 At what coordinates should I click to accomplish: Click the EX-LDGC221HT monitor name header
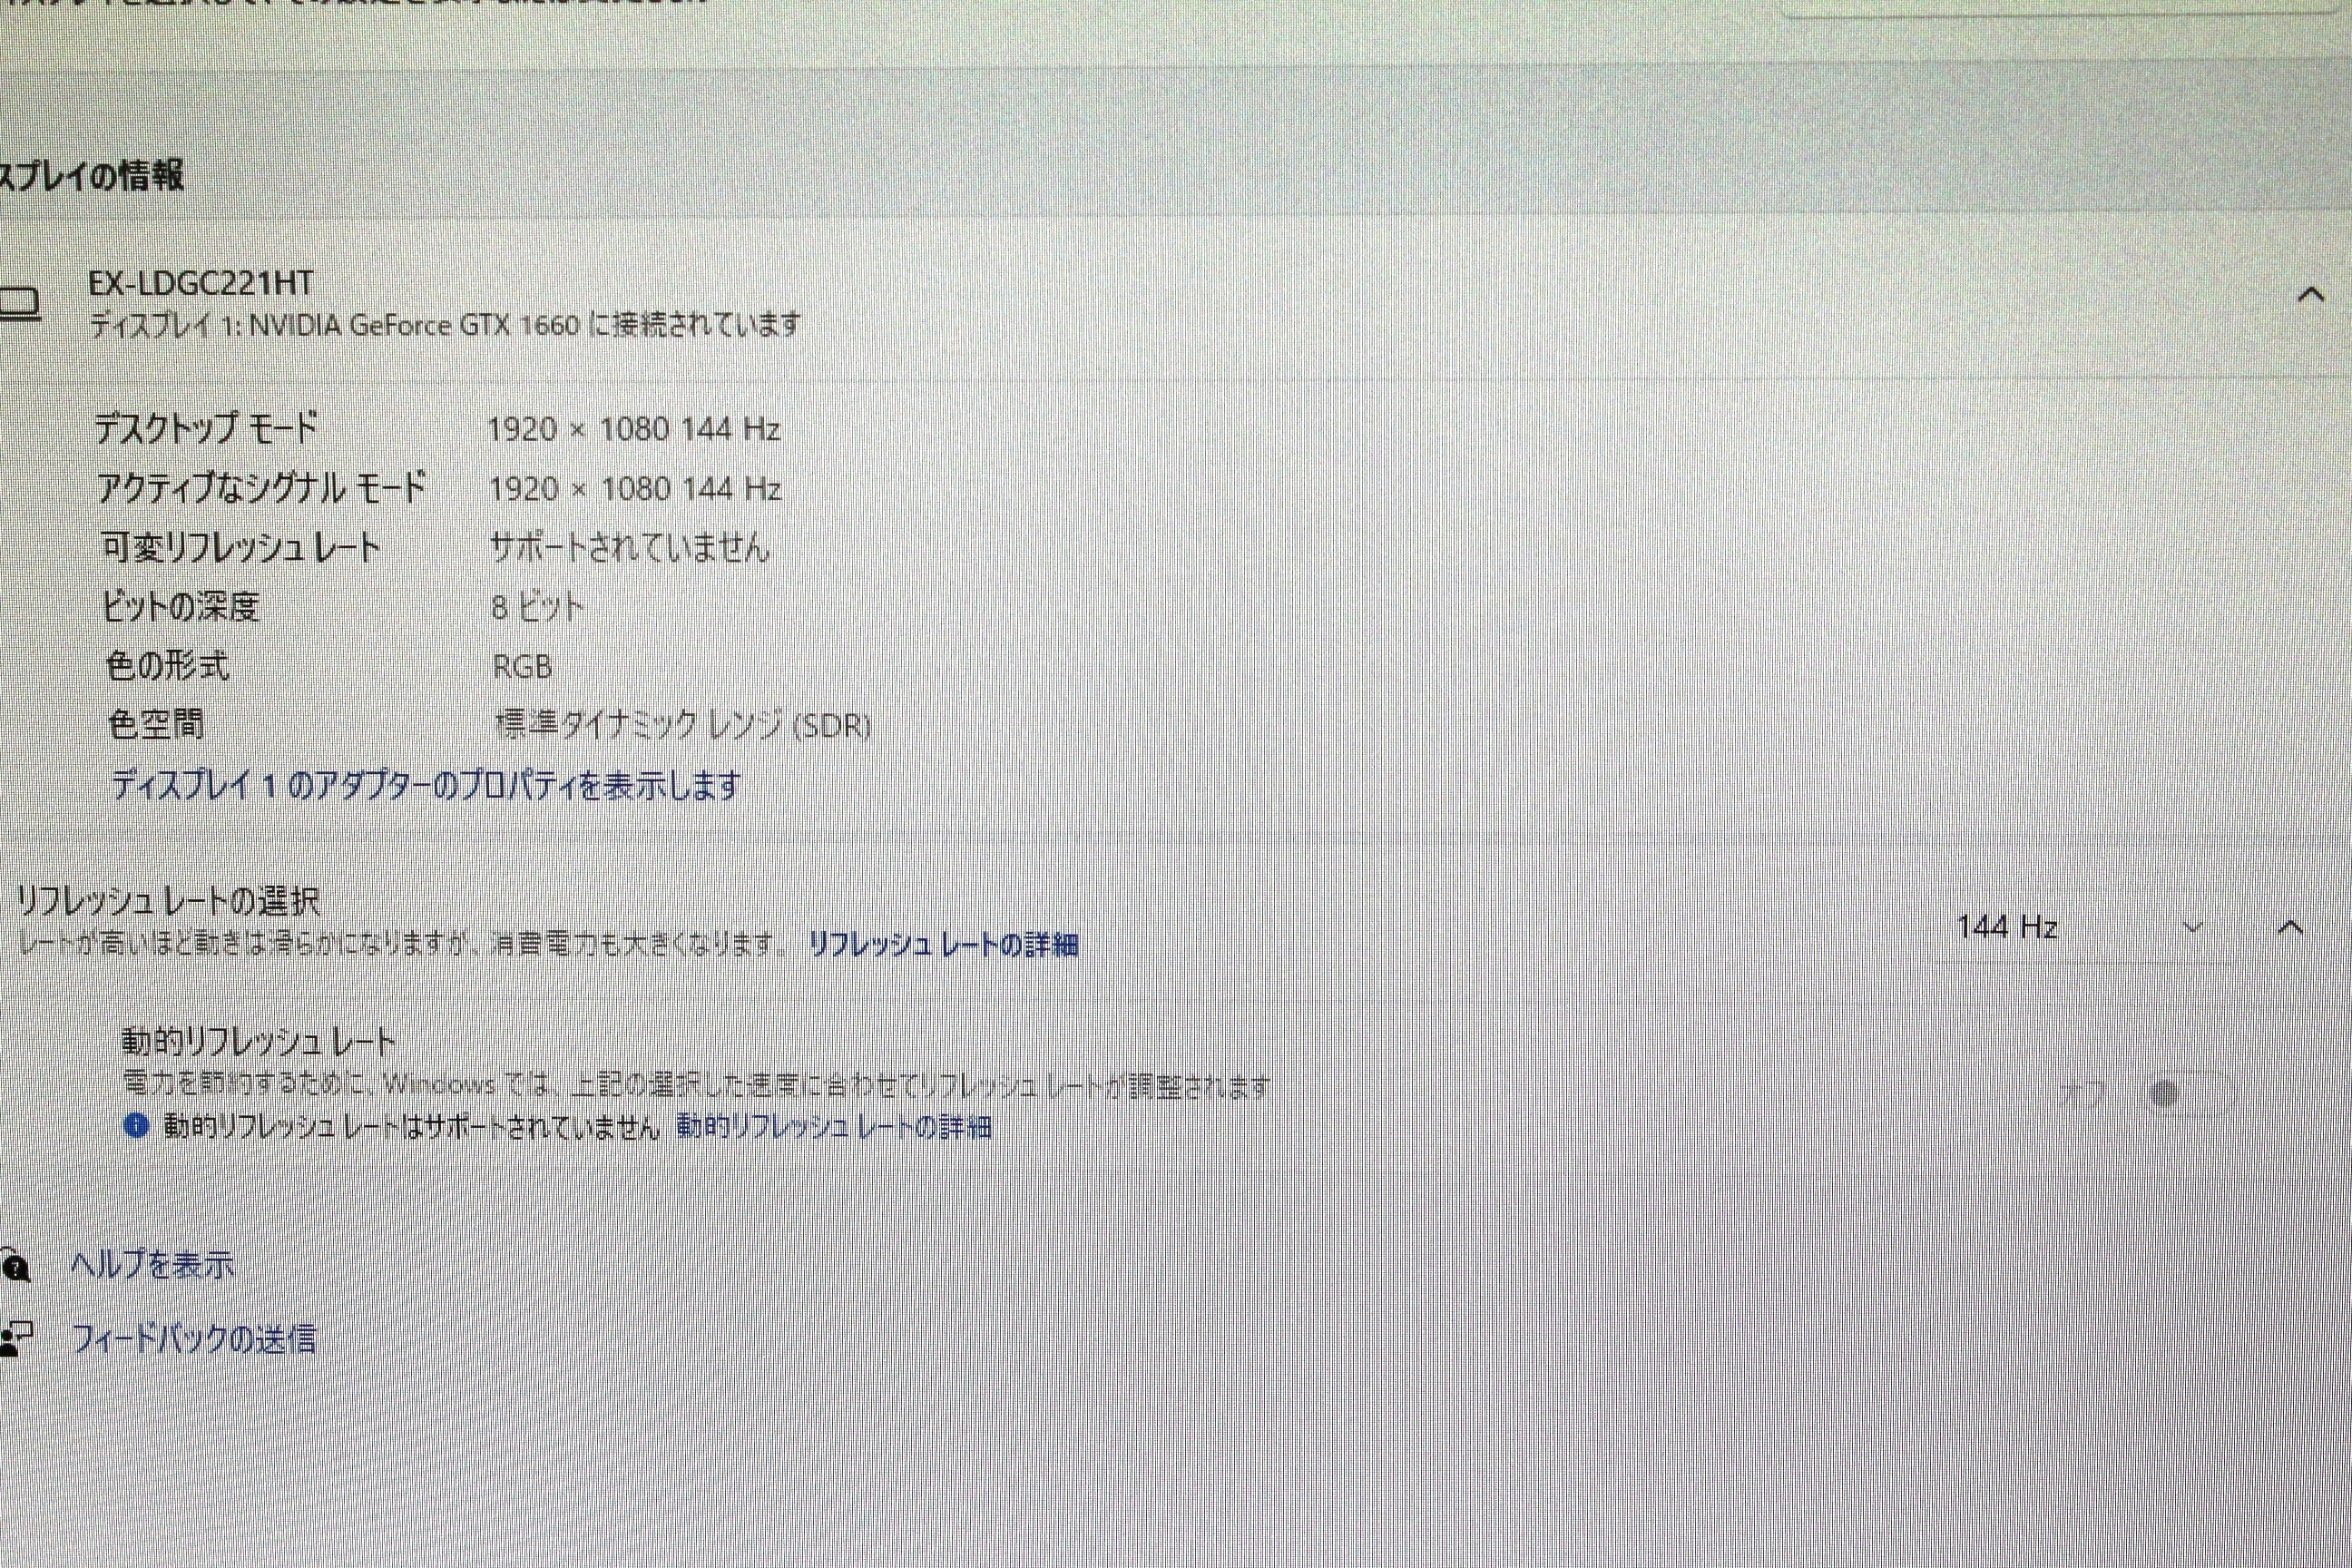click(x=201, y=283)
